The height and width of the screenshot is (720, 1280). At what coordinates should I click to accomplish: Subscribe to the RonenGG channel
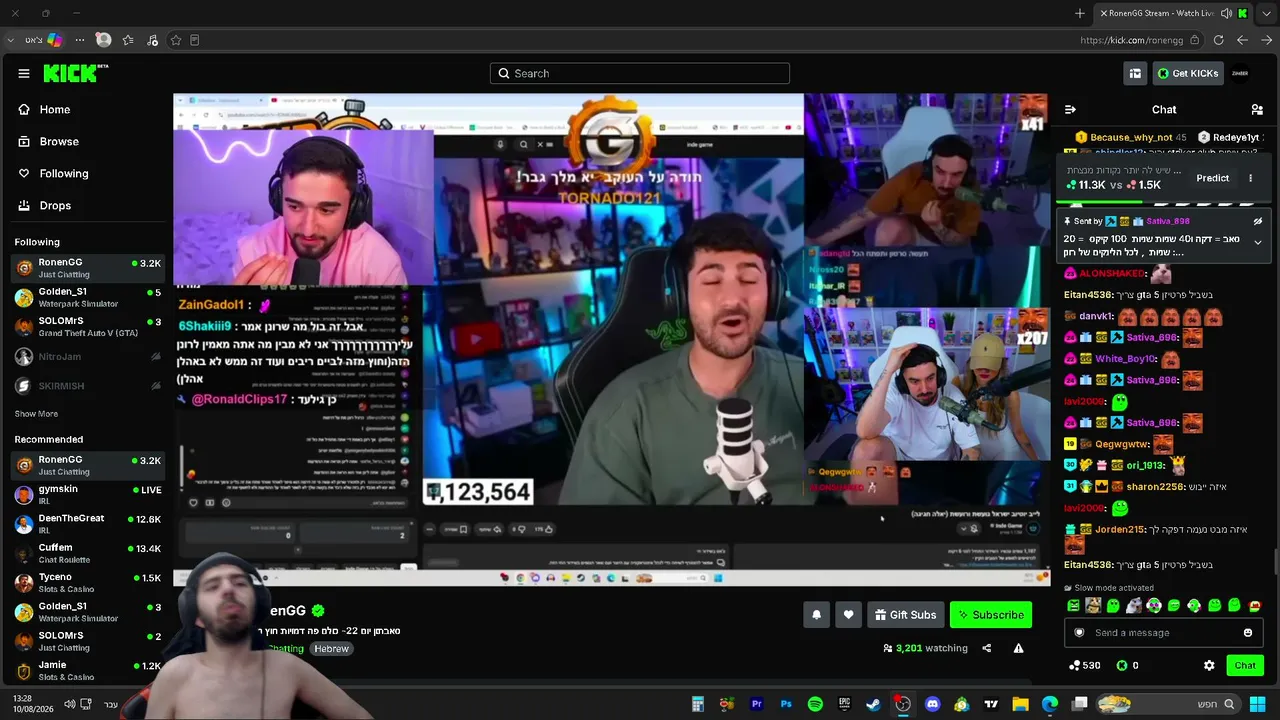click(990, 615)
